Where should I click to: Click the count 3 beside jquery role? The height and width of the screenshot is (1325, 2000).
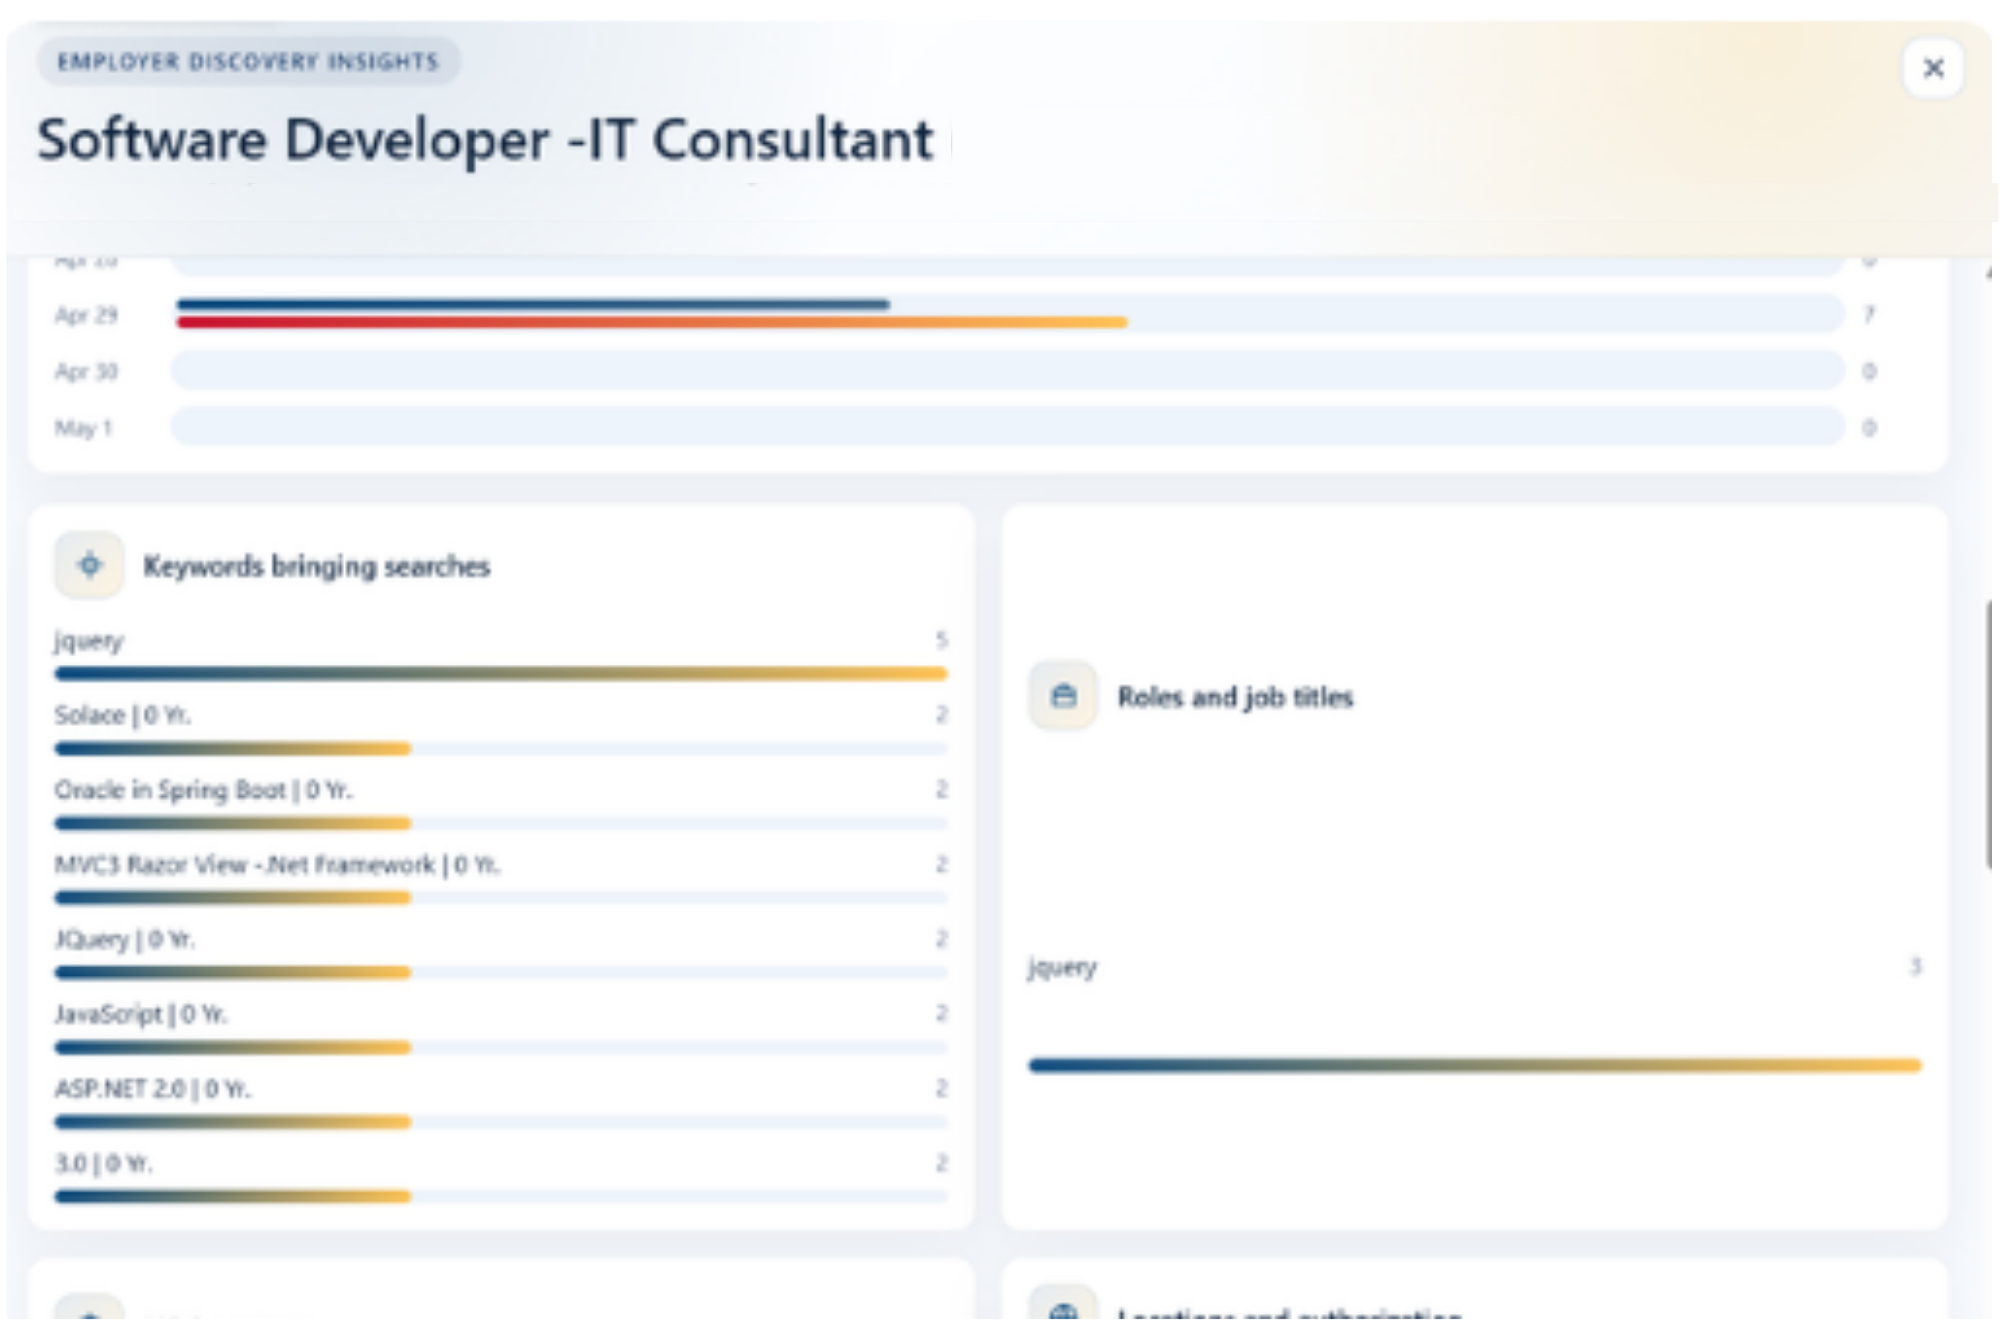coord(1915,966)
